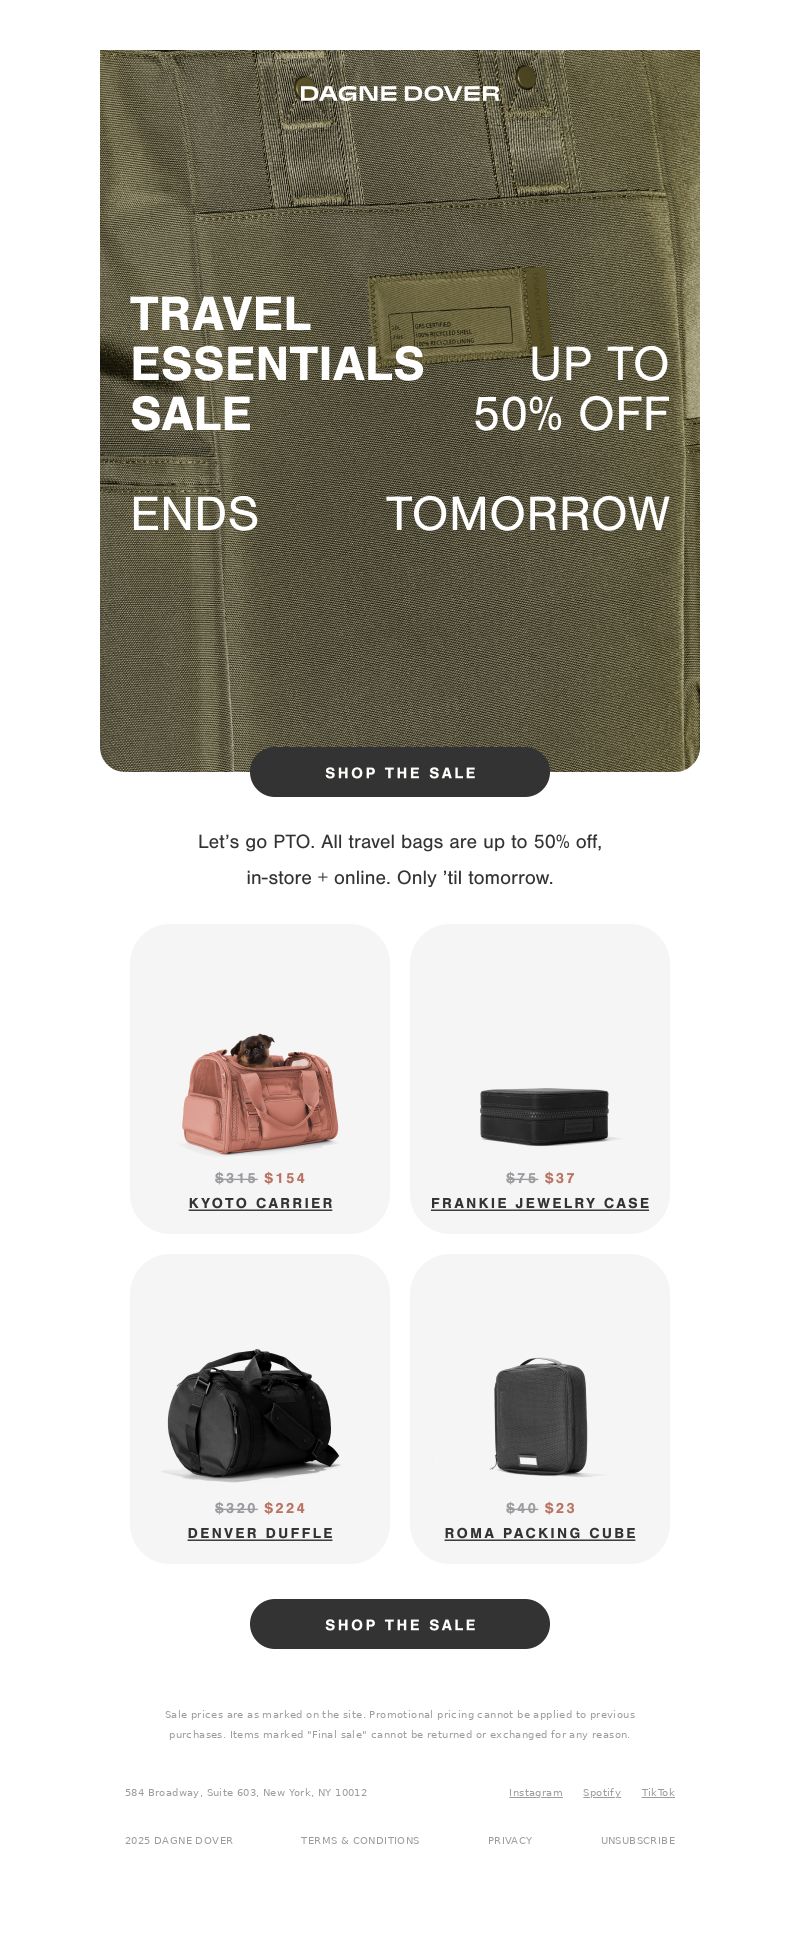Click the top Shop the Sale button
The height and width of the screenshot is (1940, 800).
pos(400,772)
